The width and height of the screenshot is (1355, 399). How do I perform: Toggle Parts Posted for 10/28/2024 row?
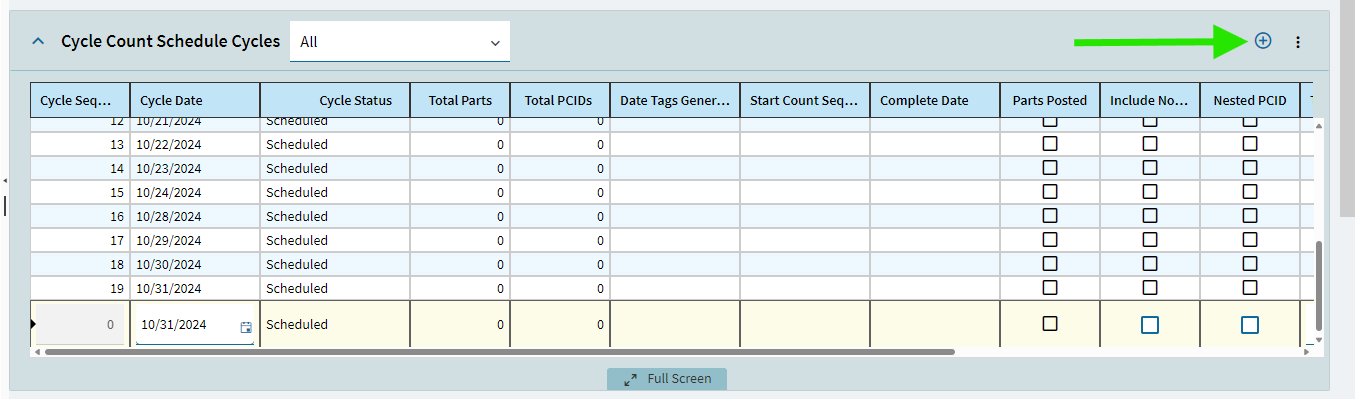point(1050,216)
